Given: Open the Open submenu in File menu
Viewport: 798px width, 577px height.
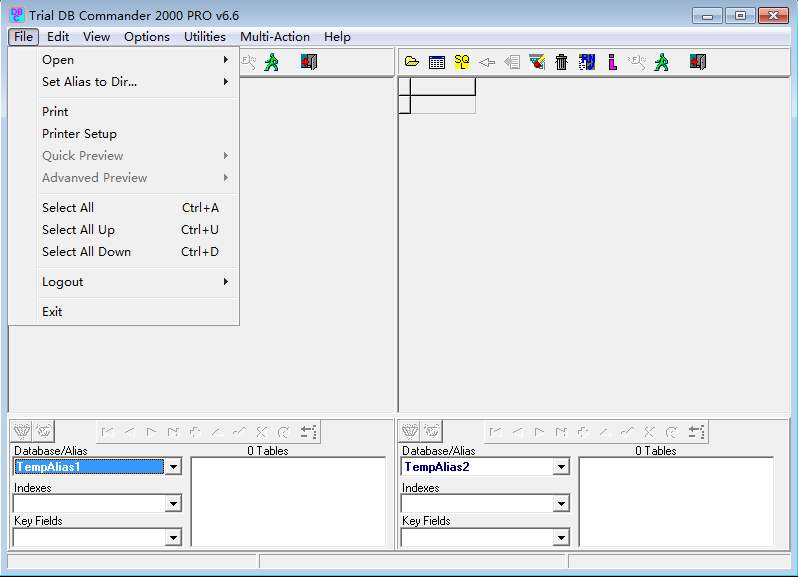Looking at the screenshot, I should click(135, 60).
